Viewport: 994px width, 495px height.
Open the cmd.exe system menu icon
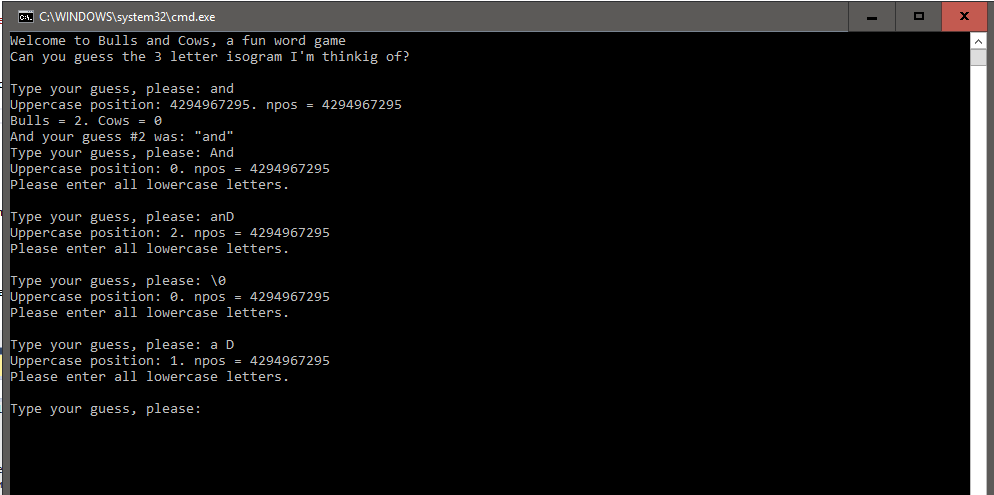tap(26, 16)
